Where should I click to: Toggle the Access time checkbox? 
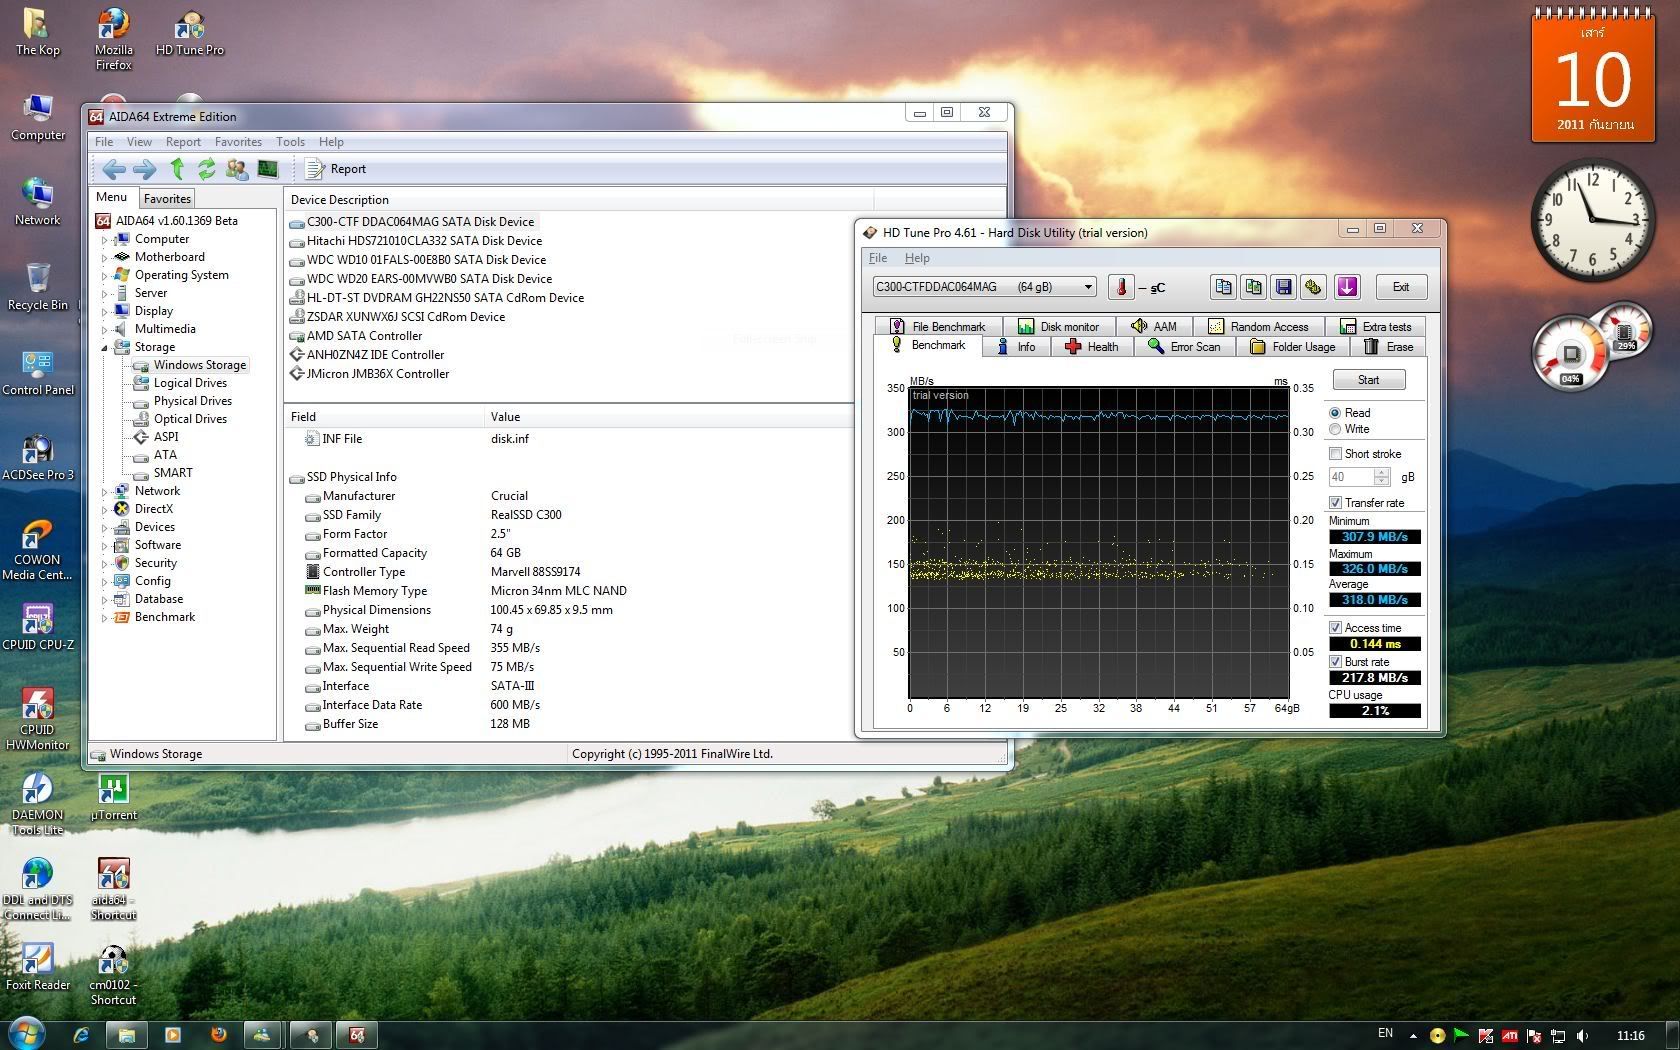tap(1335, 628)
